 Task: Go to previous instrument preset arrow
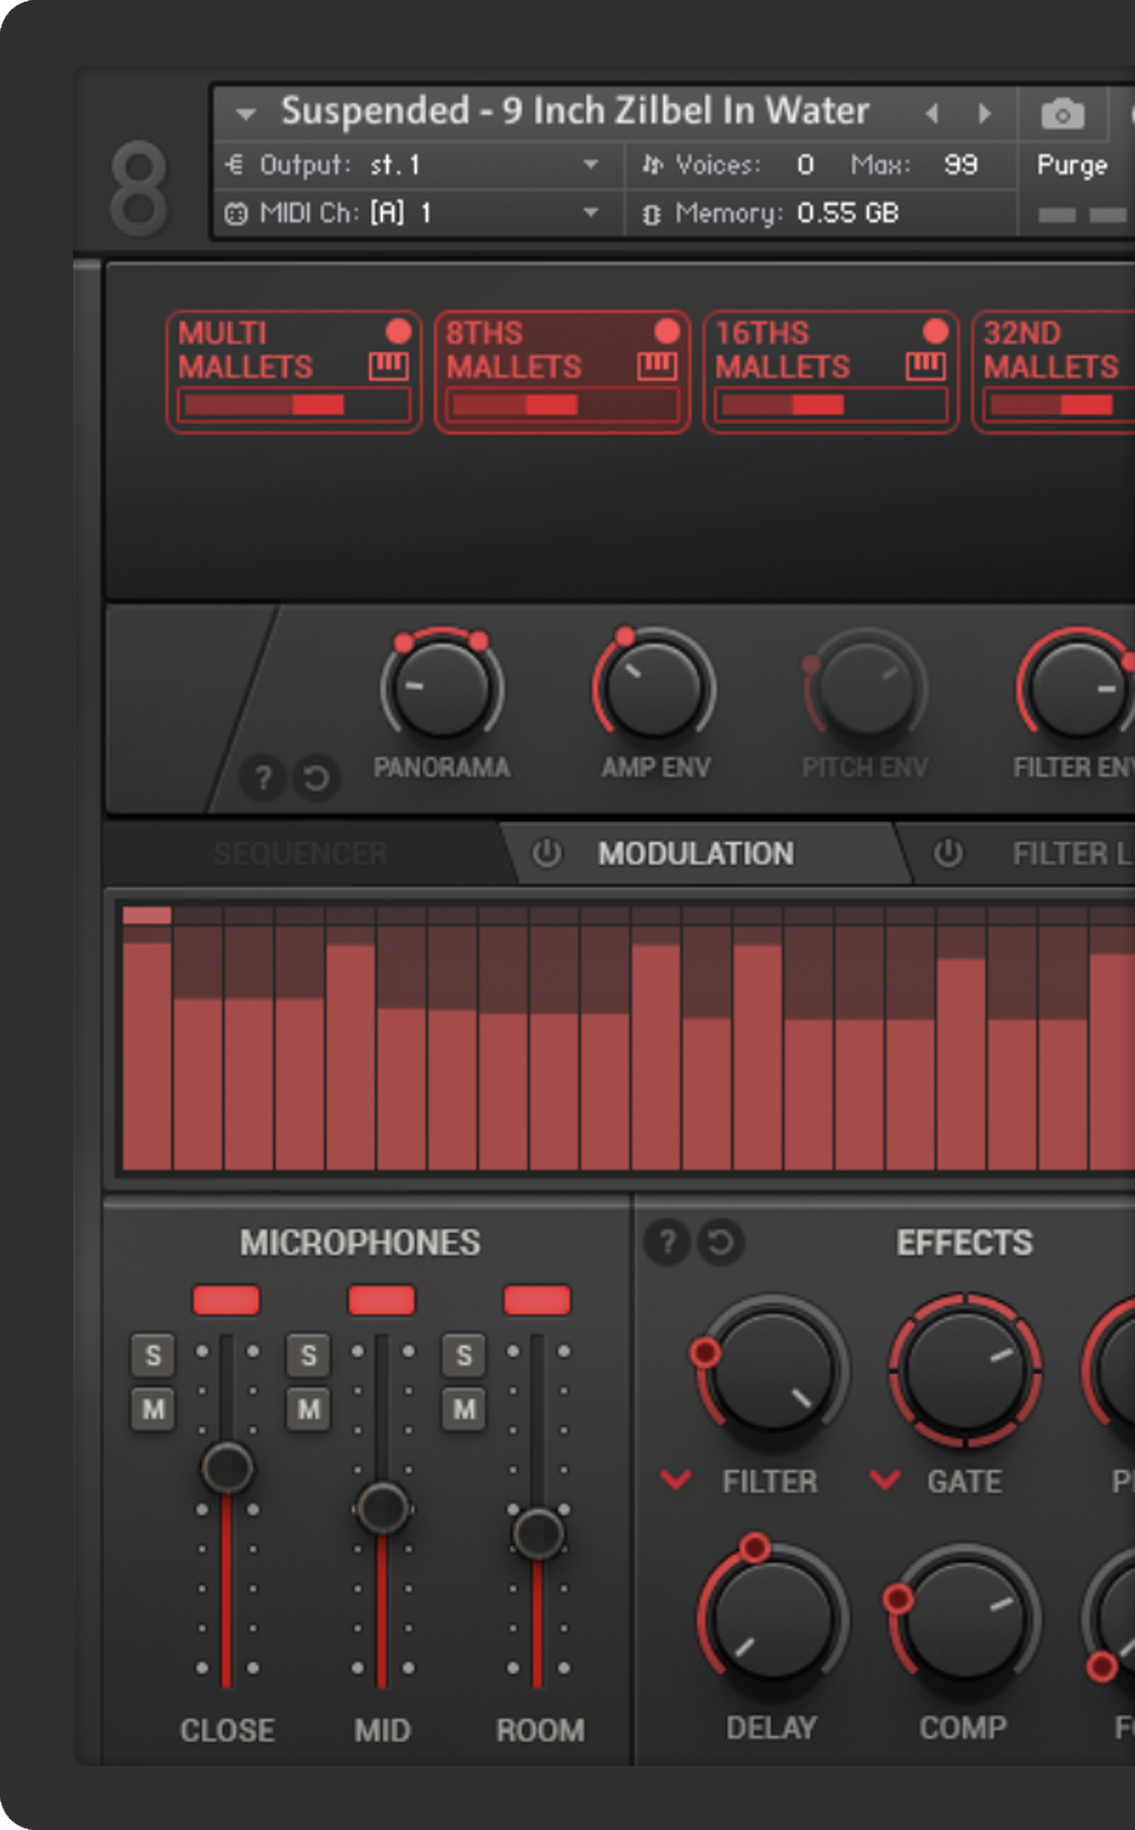click(932, 113)
